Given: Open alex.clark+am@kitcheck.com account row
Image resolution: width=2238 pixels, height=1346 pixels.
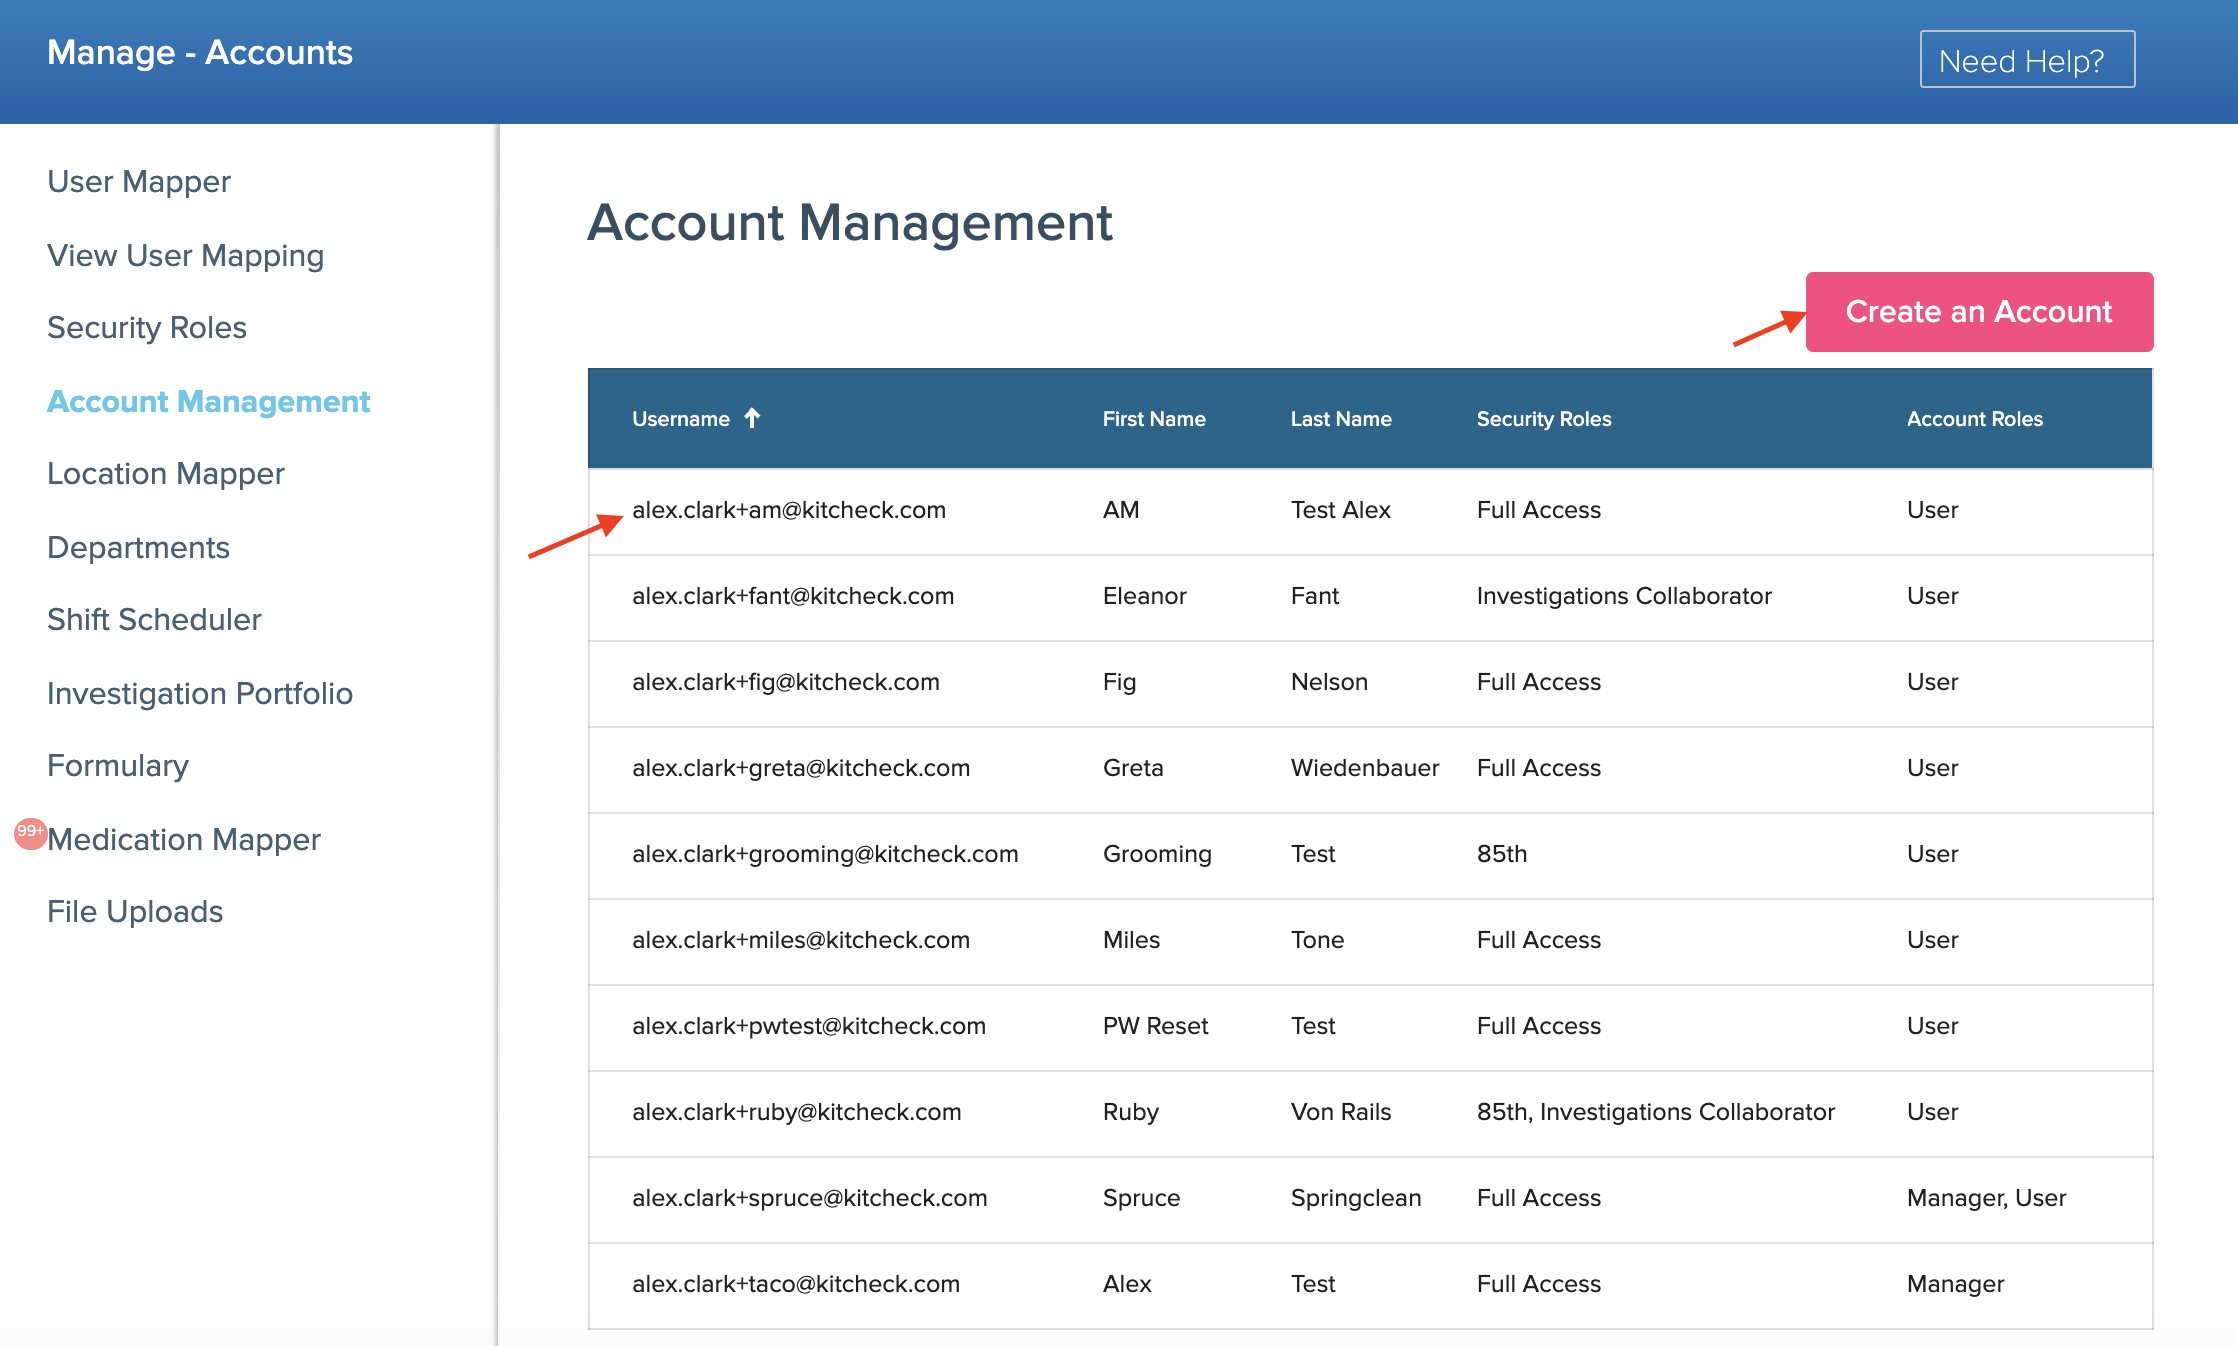Looking at the screenshot, I should pos(788,510).
